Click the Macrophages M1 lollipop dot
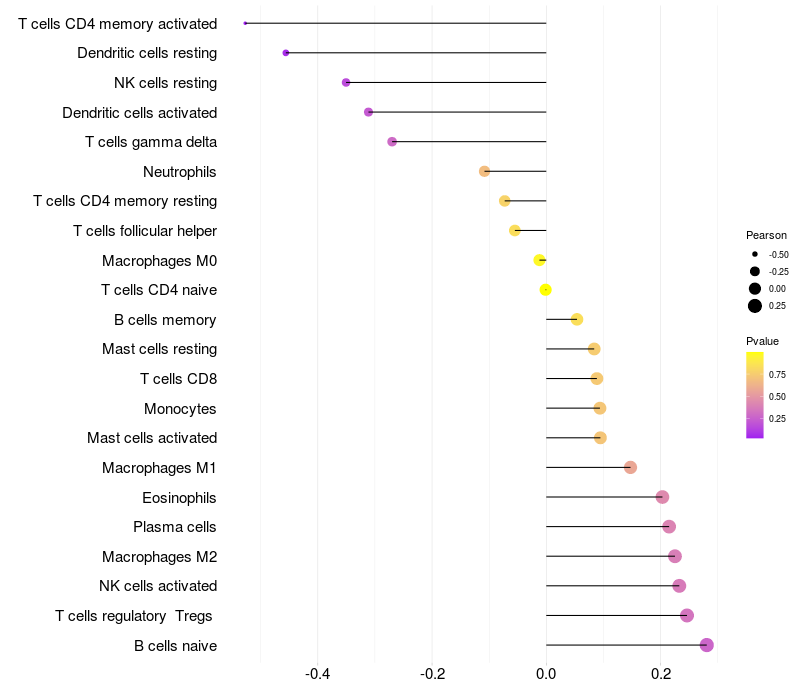 point(630,467)
